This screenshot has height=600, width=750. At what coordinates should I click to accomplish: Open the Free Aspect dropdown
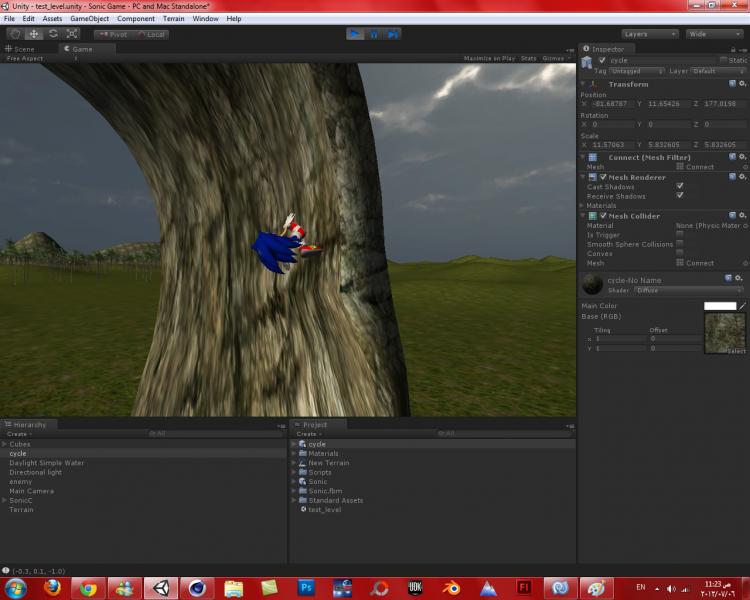pyautogui.click(x=41, y=58)
